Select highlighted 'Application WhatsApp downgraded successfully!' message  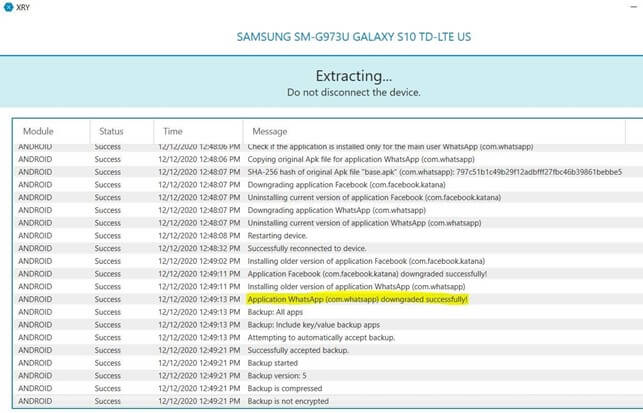(357, 299)
